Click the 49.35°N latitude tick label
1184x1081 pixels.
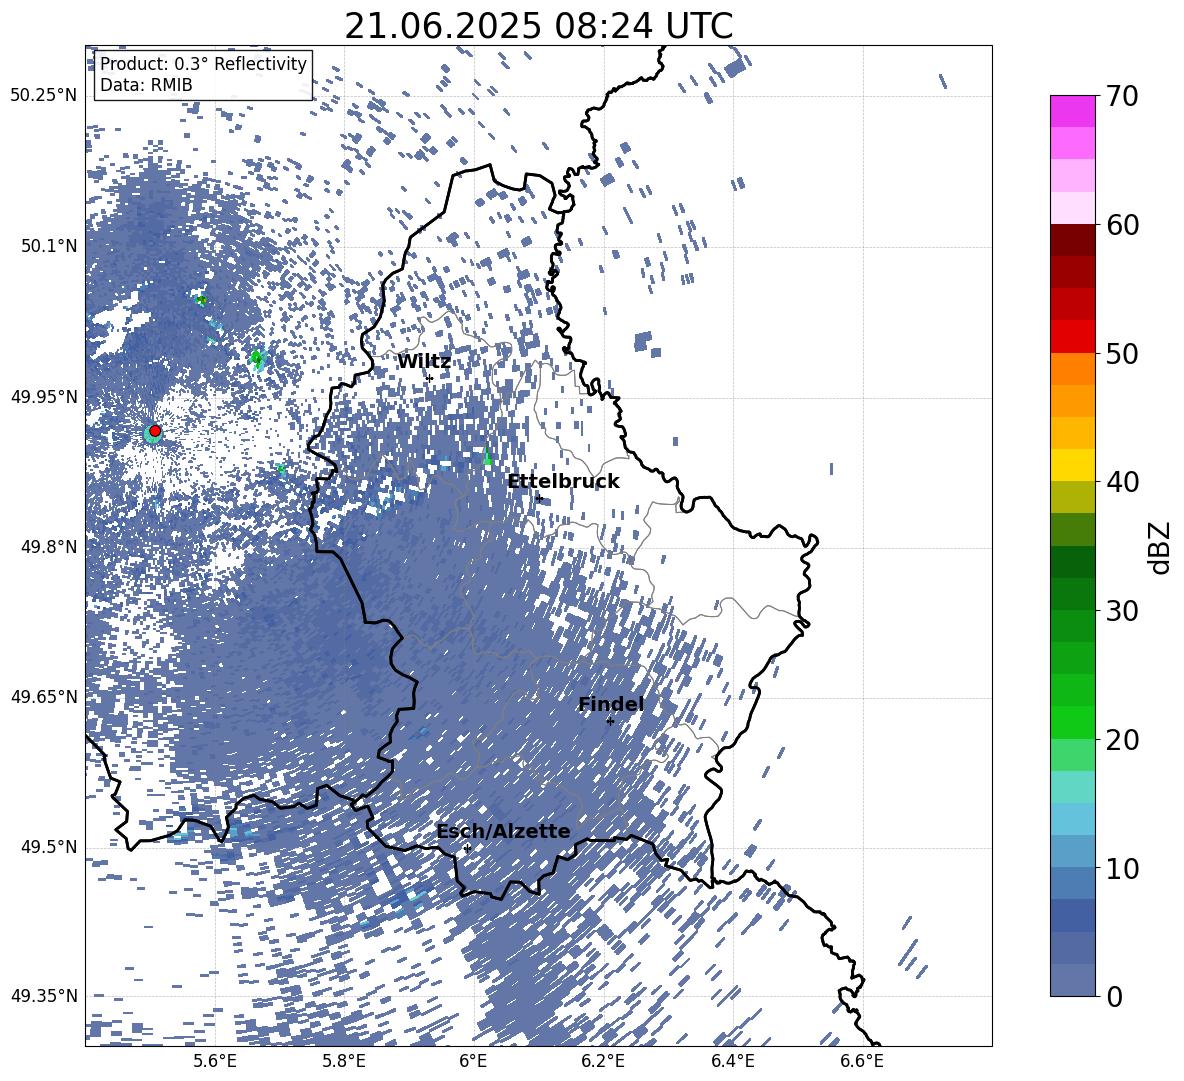[44, 996]
